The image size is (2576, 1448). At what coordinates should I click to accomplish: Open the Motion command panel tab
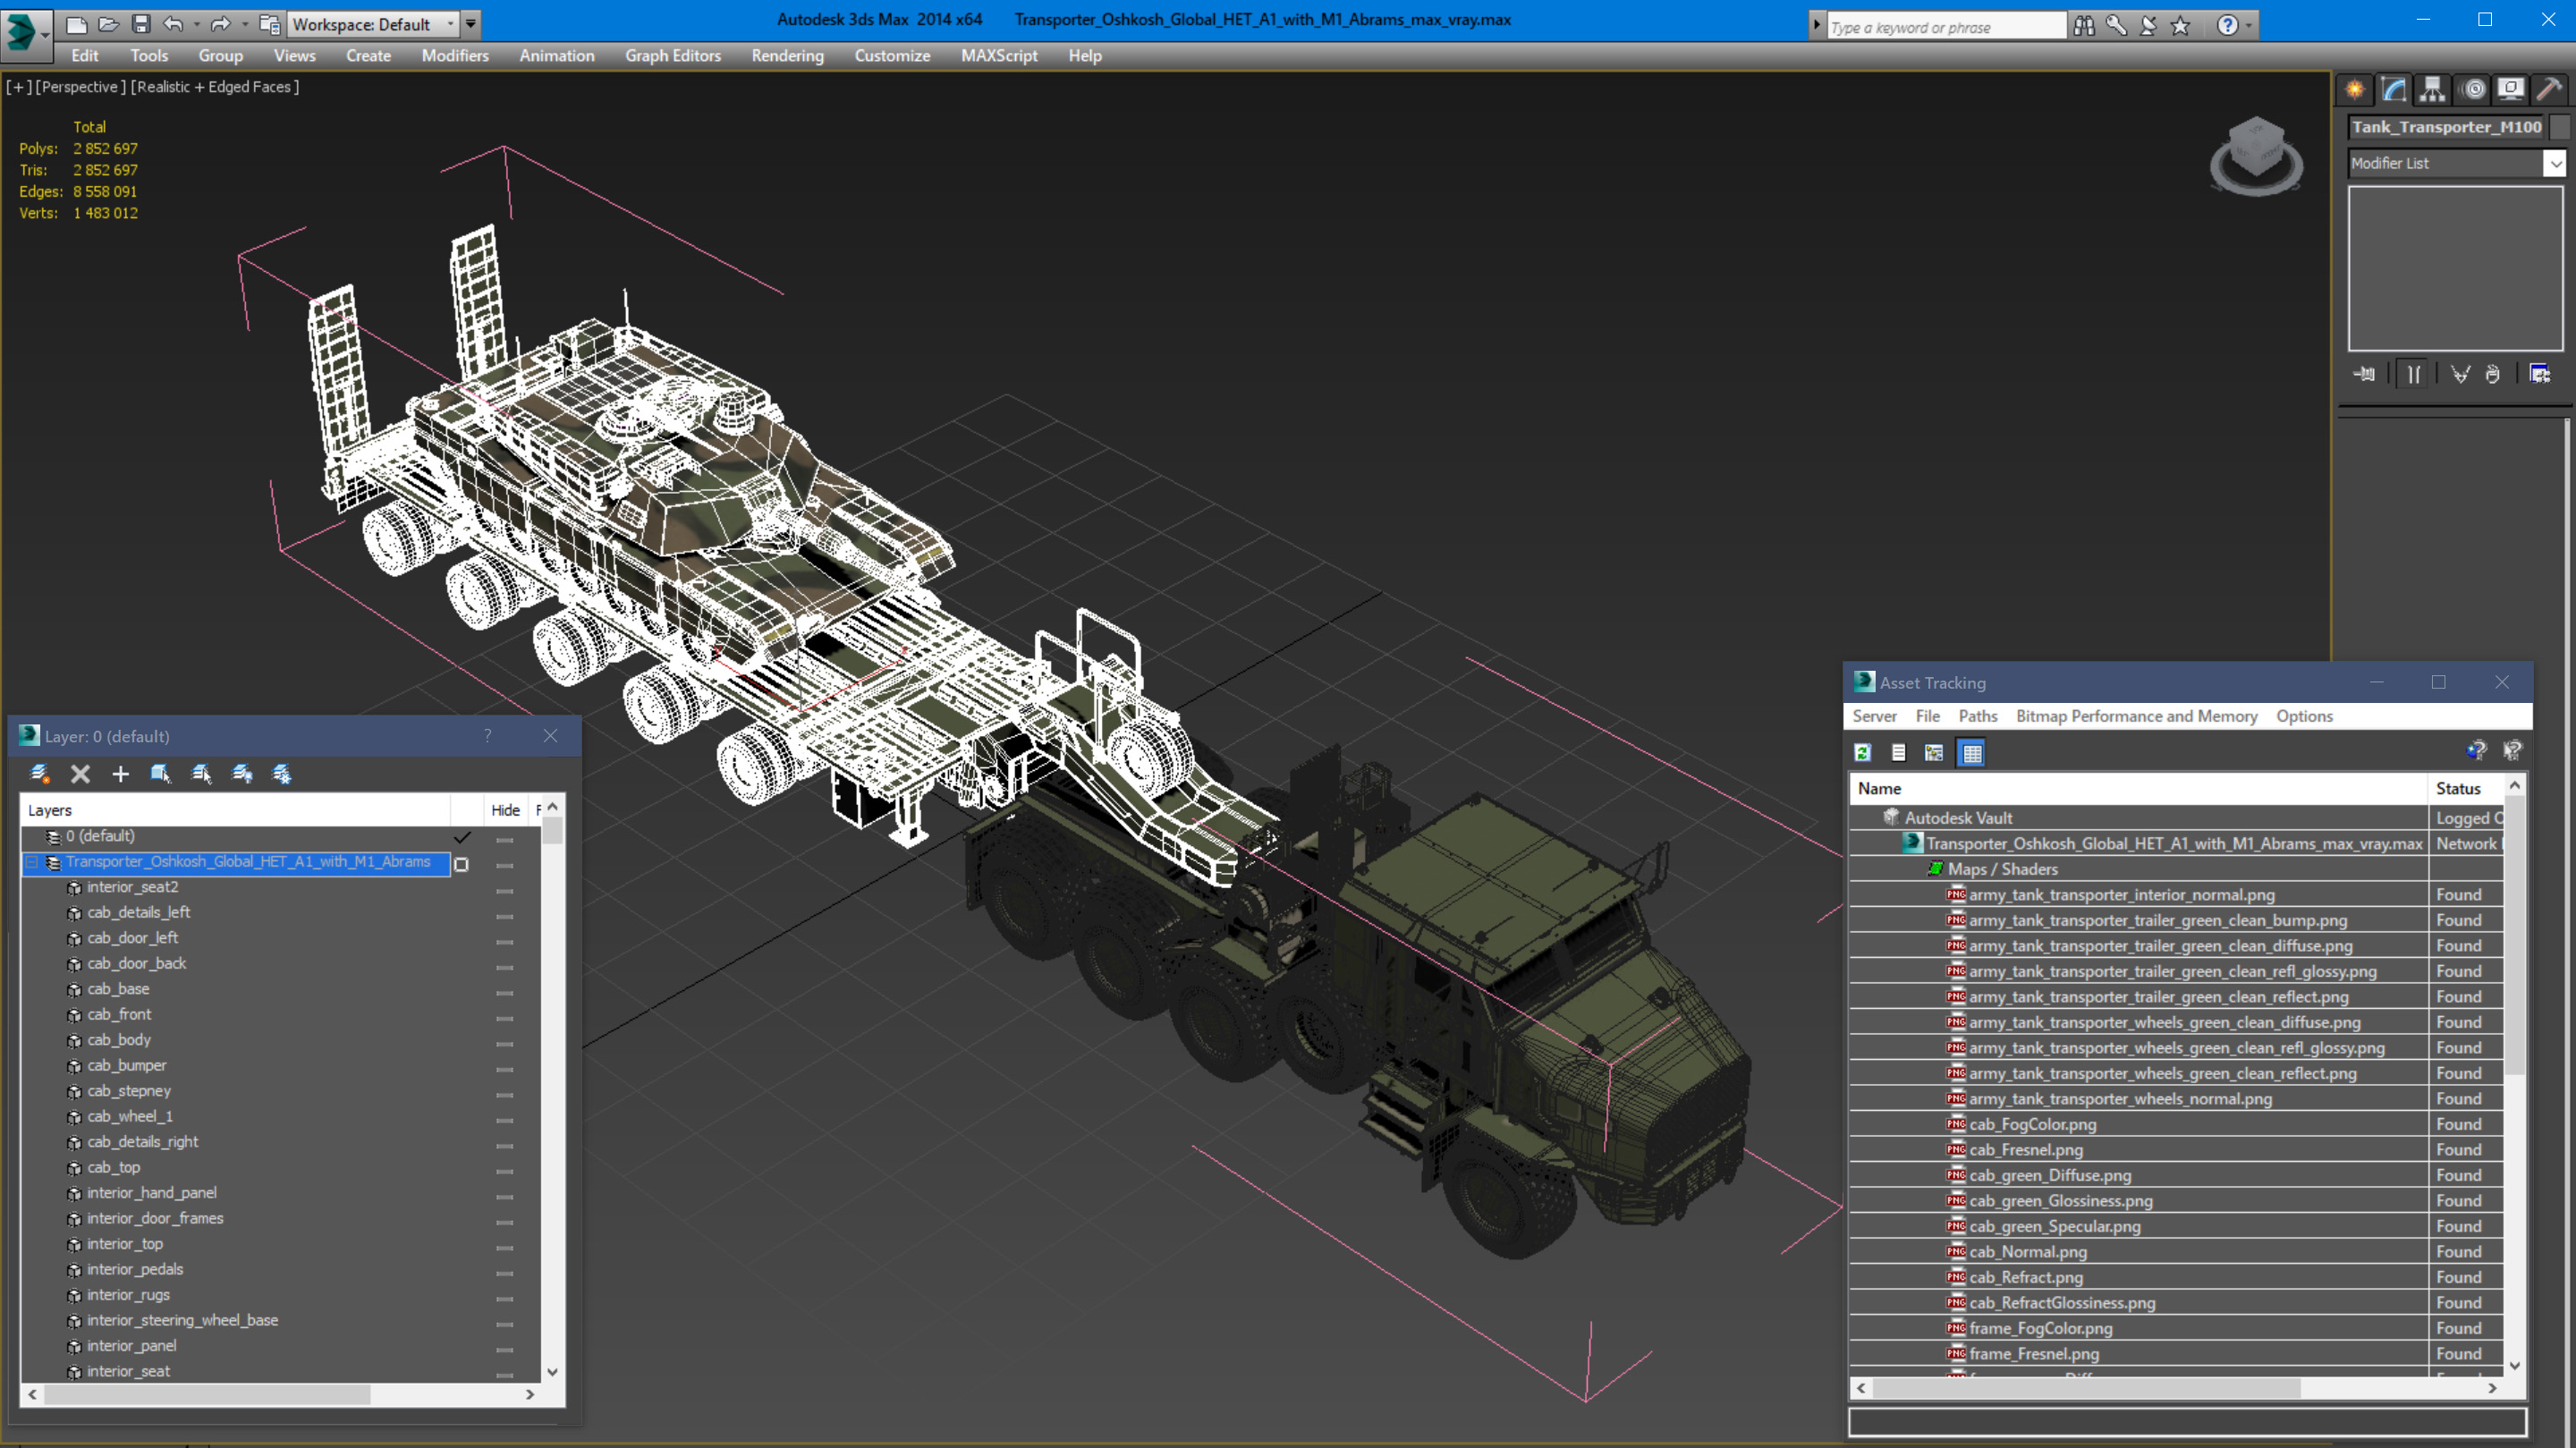click(2473, 90)
